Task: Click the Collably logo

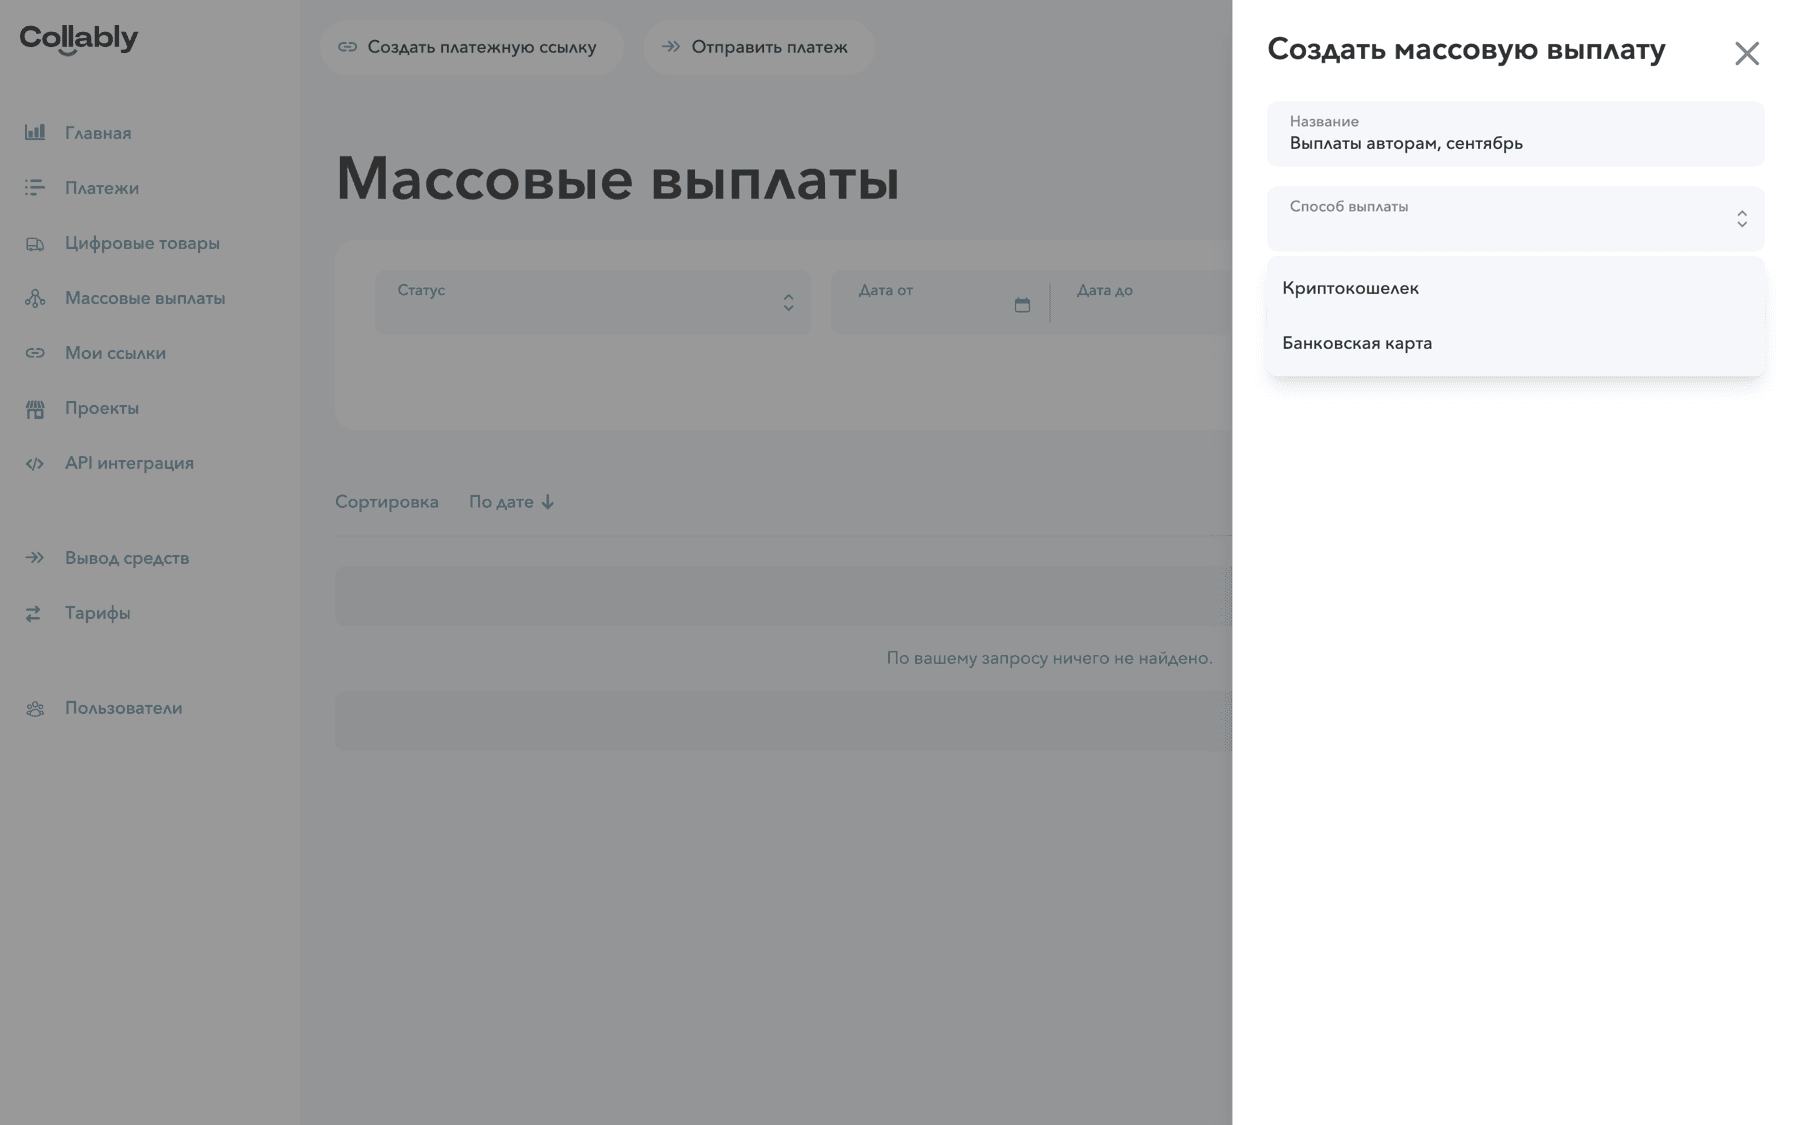Action: 79,39
